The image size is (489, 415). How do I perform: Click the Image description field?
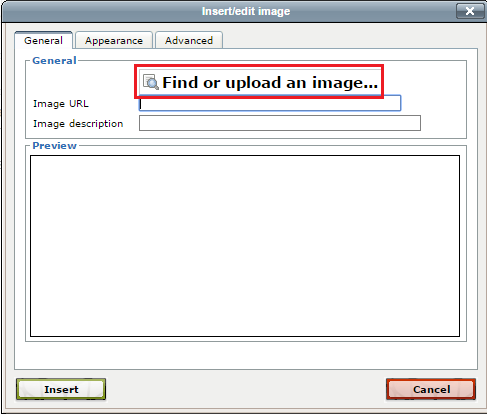[280, 123]
